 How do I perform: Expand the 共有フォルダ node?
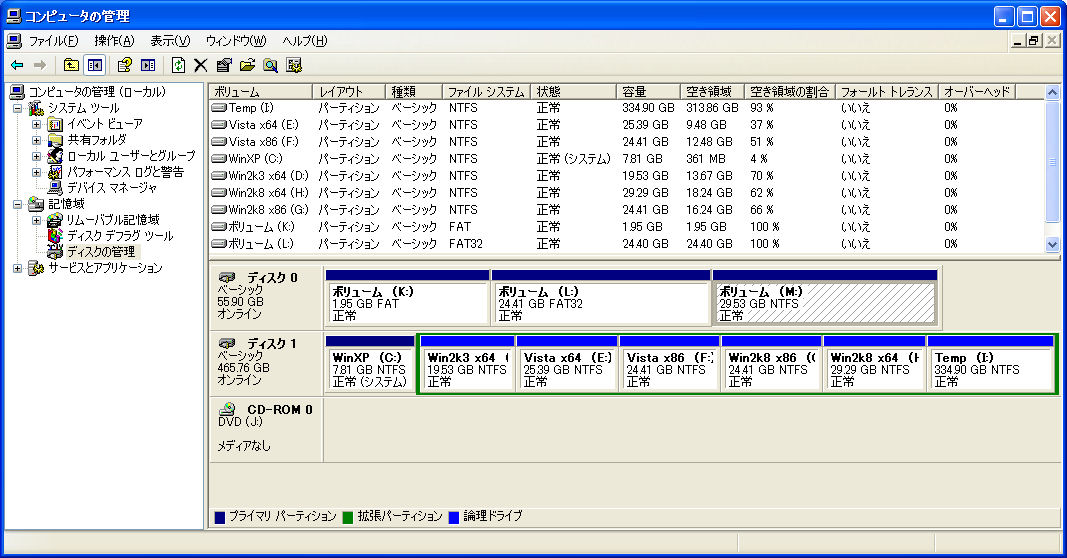coord(37,140)
